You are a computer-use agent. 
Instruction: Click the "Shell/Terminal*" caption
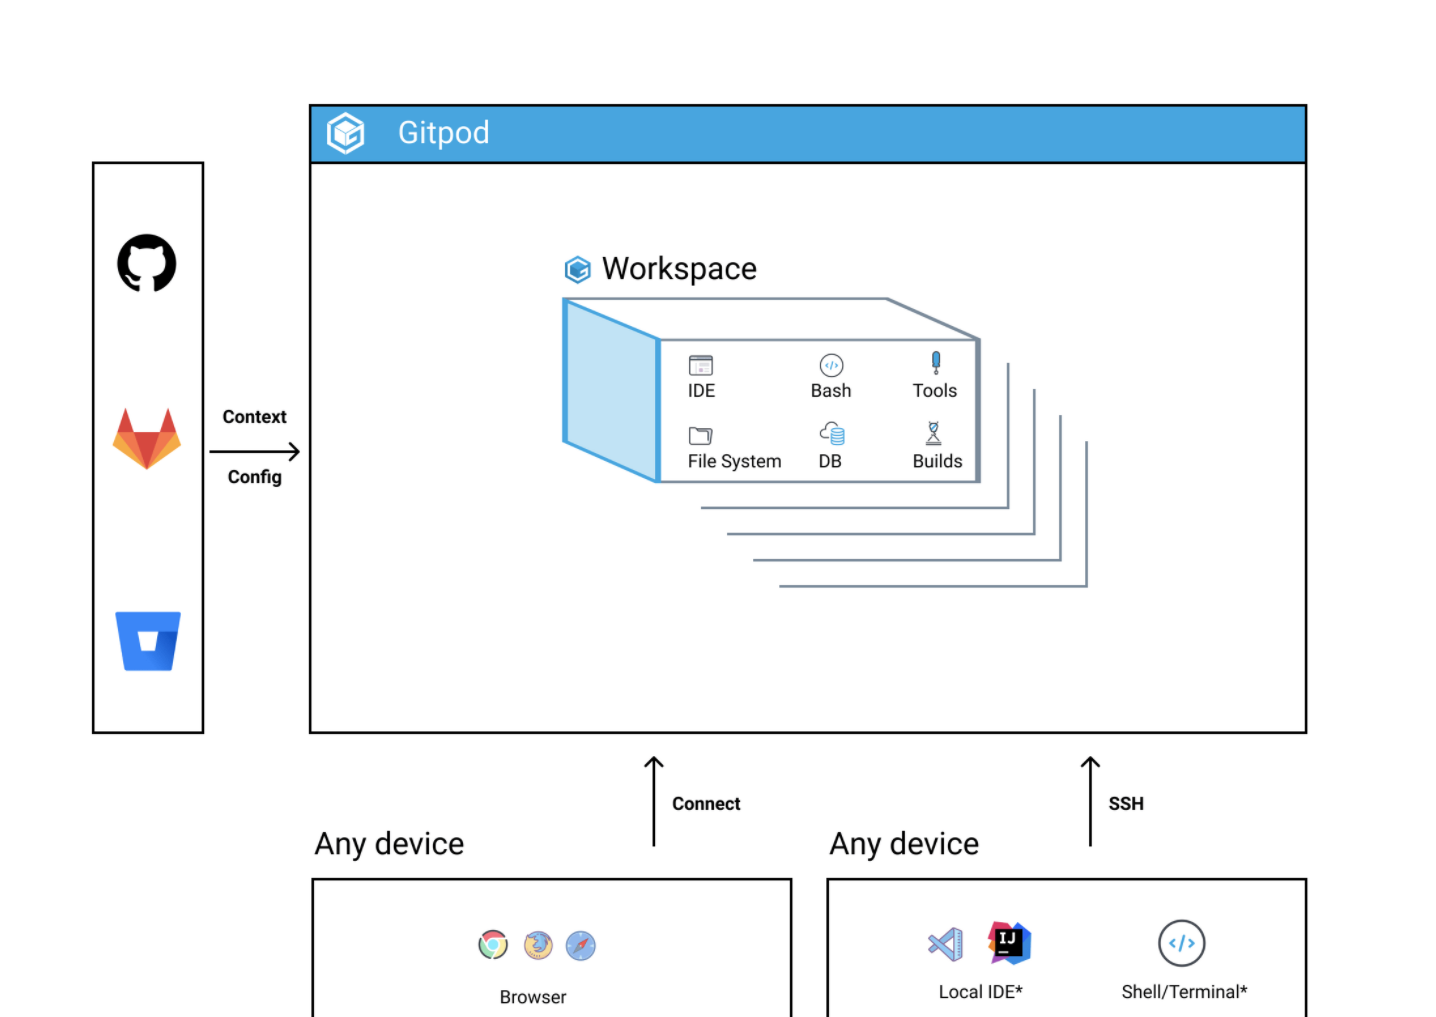pos(1185,992)
